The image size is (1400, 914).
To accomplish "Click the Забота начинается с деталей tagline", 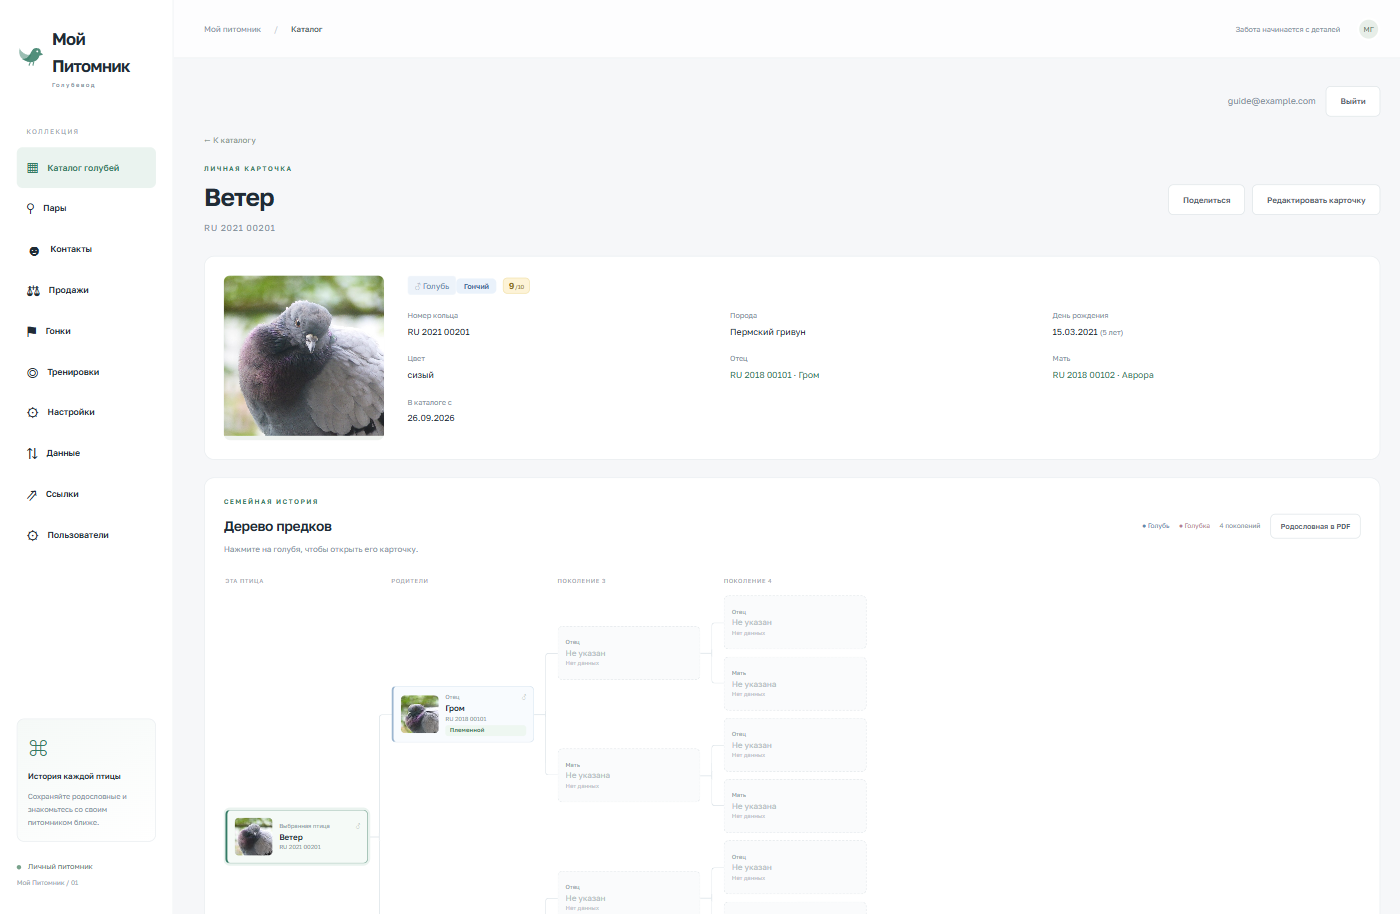I will (1288, 30).
